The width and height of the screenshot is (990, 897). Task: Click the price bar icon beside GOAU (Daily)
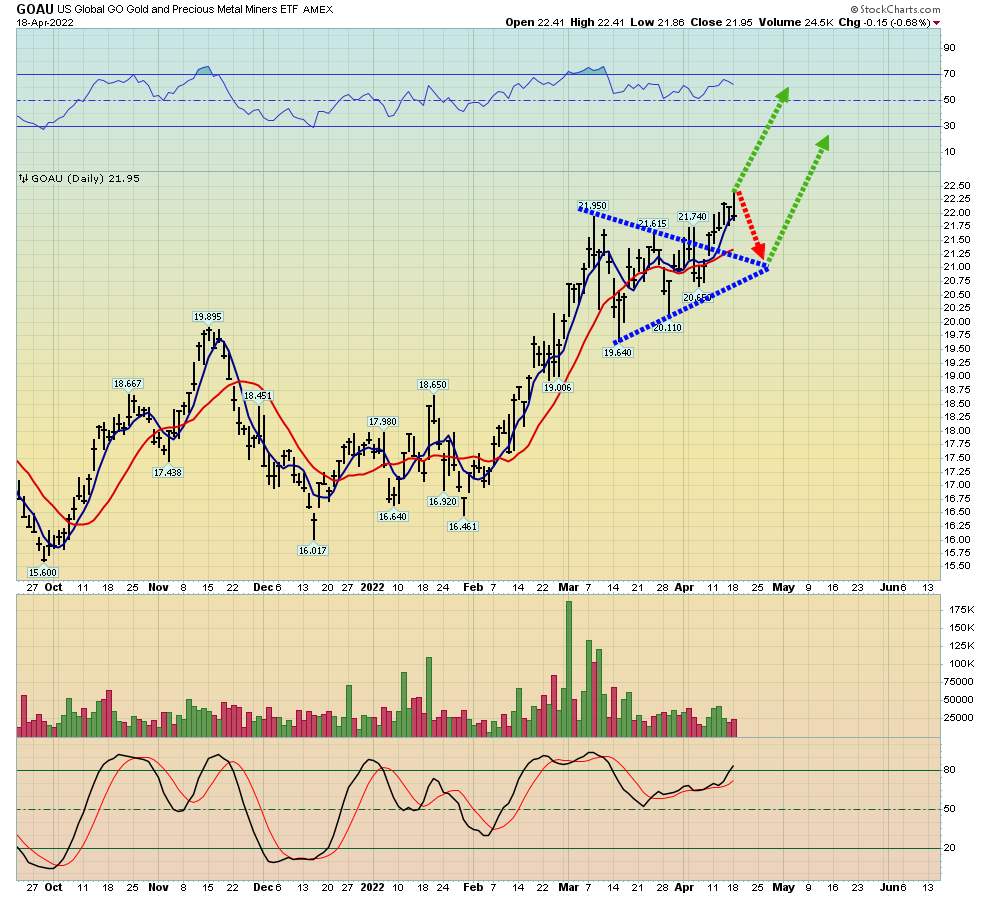(x=23, y=179)
